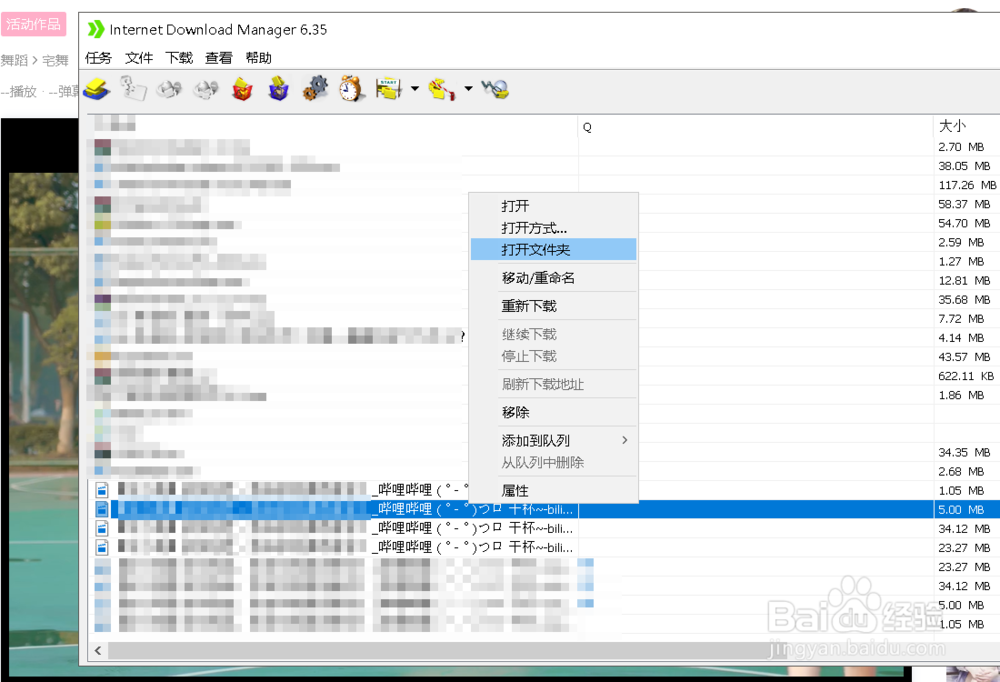
Task: Click 从队列中删除 in the context menu
Action: [554, 462]
